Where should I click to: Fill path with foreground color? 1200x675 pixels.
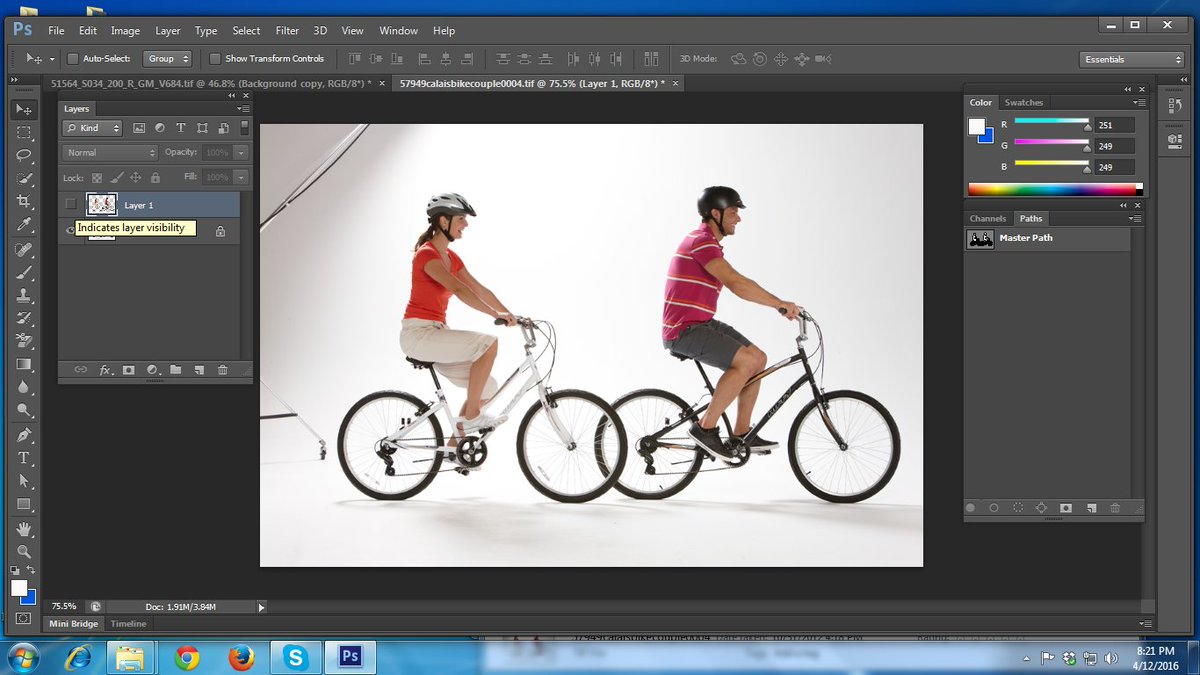tap(970, 508)
